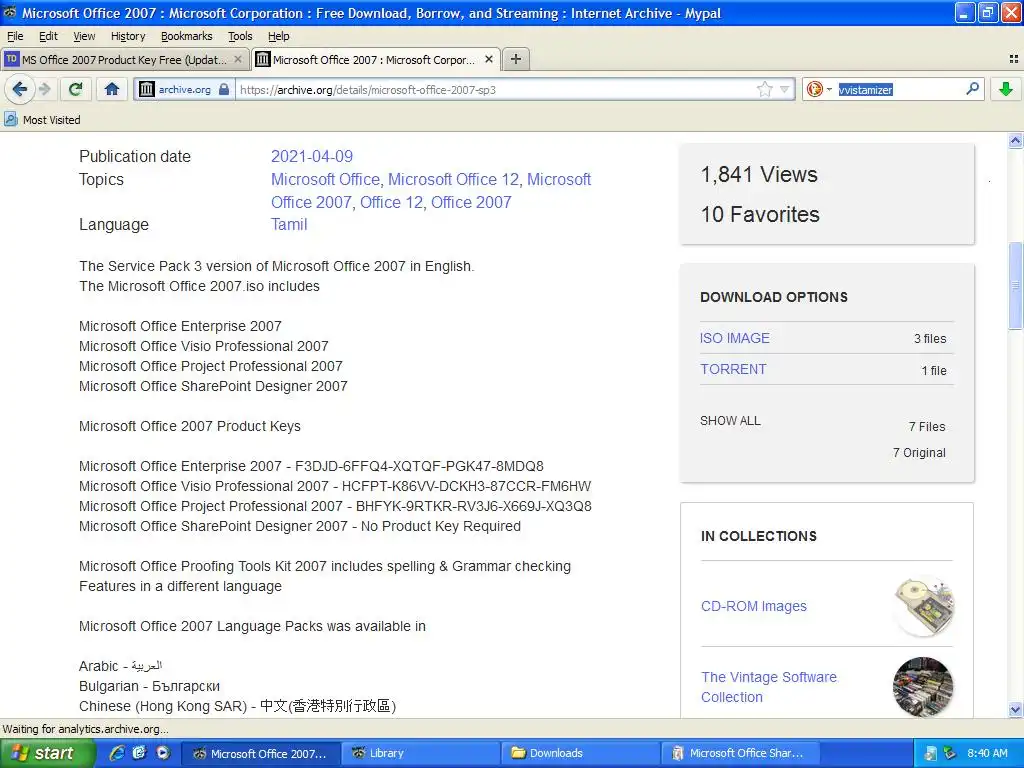Screen dimensions: 1024x768
Task: Open the History menu
Action: pos(128,36)
